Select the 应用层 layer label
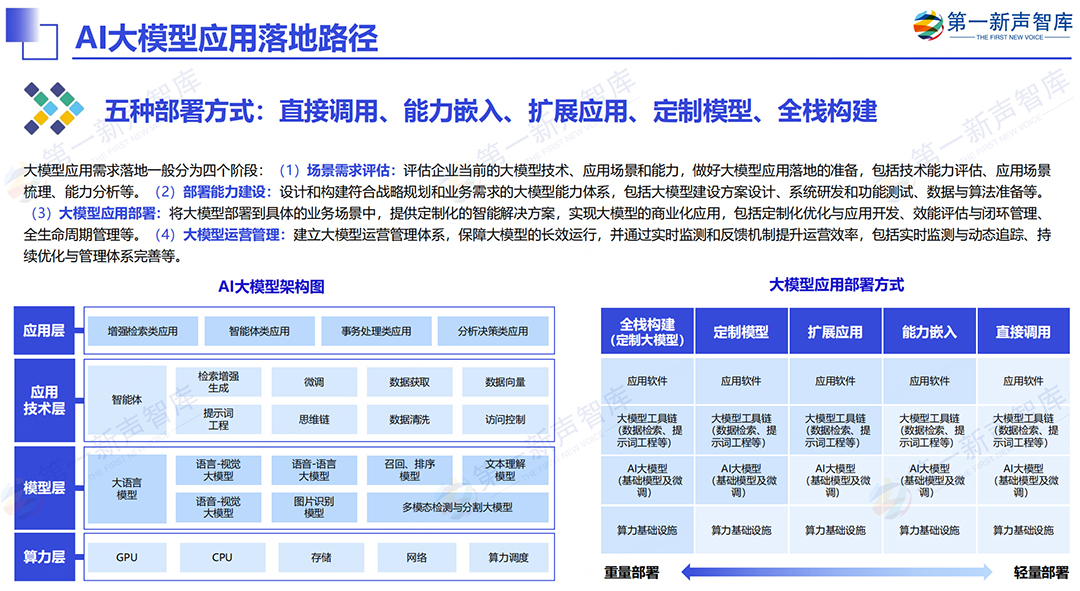Viewport: 1080px width, 591px height. pos(44,331)
